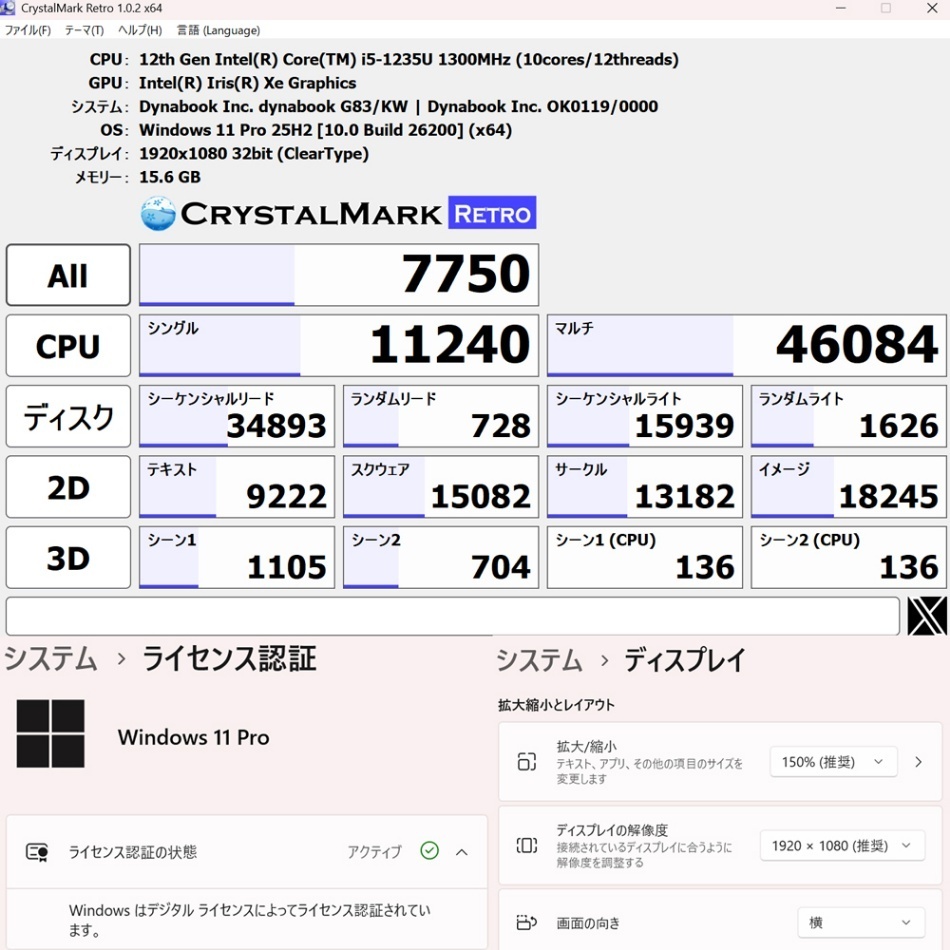This screenshot has height=950, width=950.
Task: Close the CrystalMark Retro window
Action: pos(932,8)
